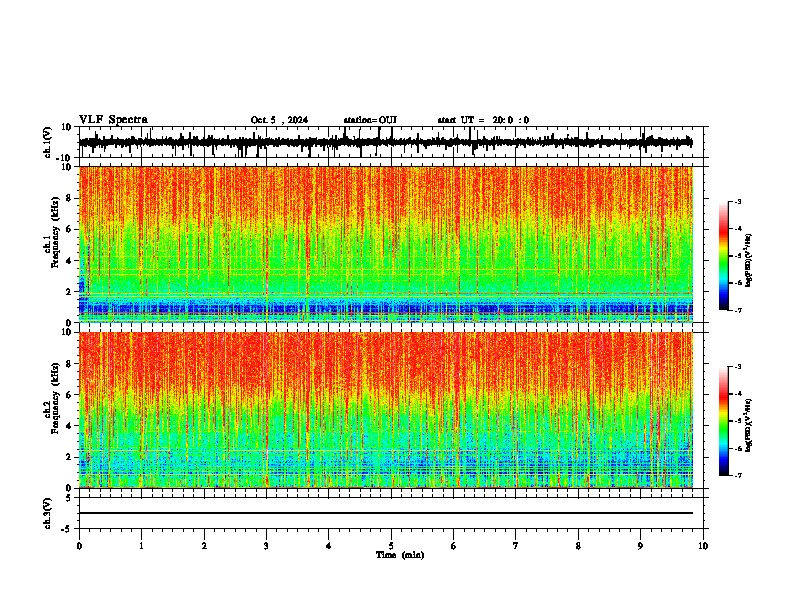Click time axis tick label "8"
The height and width of the screenshot is (612, 792).
pos(578,546)
